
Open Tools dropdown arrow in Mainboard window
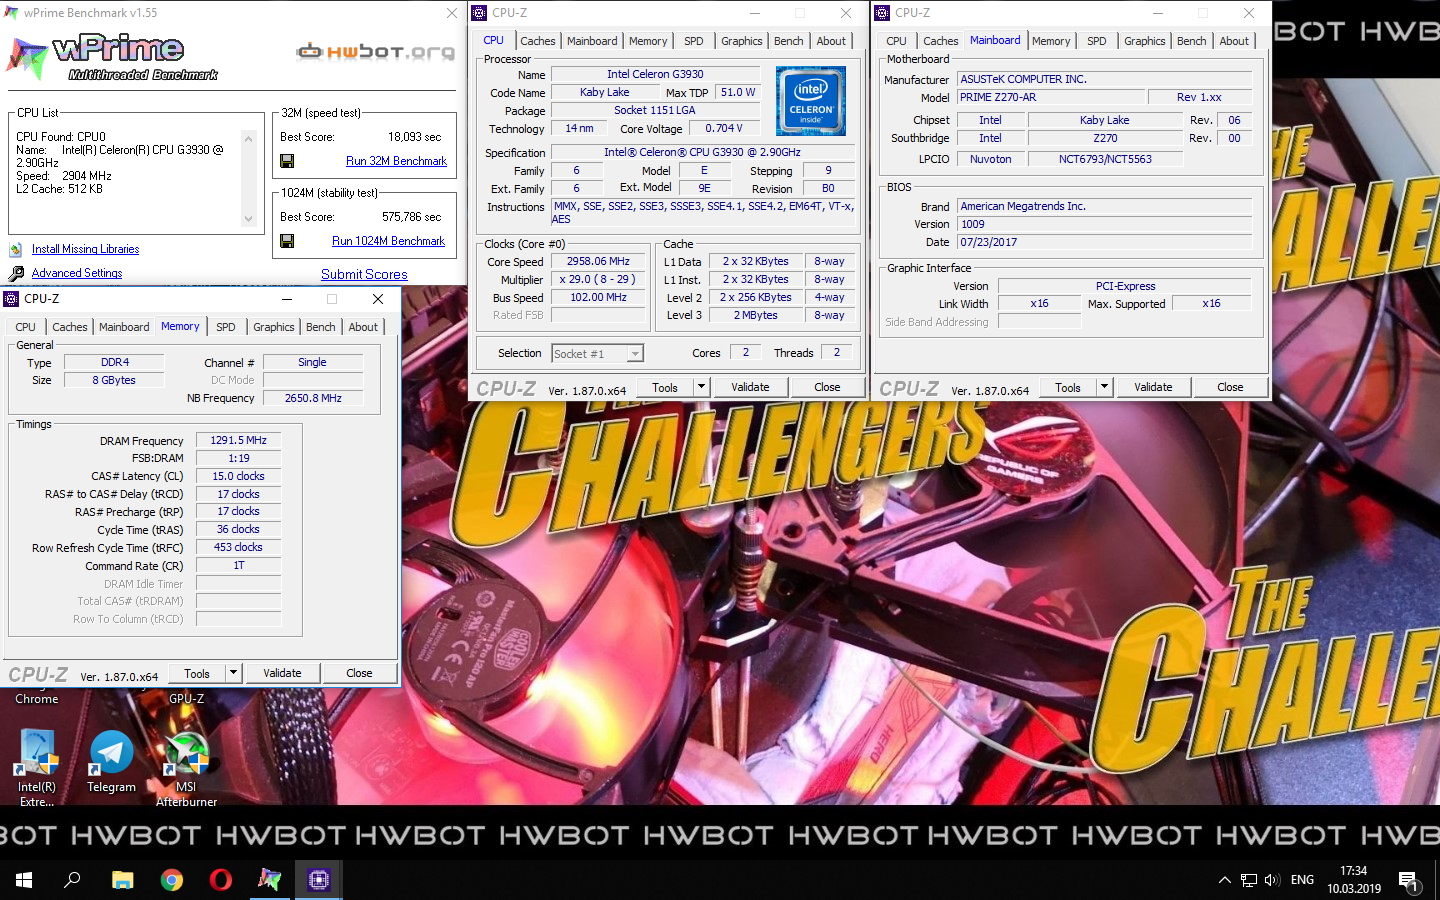point(1104,387)
